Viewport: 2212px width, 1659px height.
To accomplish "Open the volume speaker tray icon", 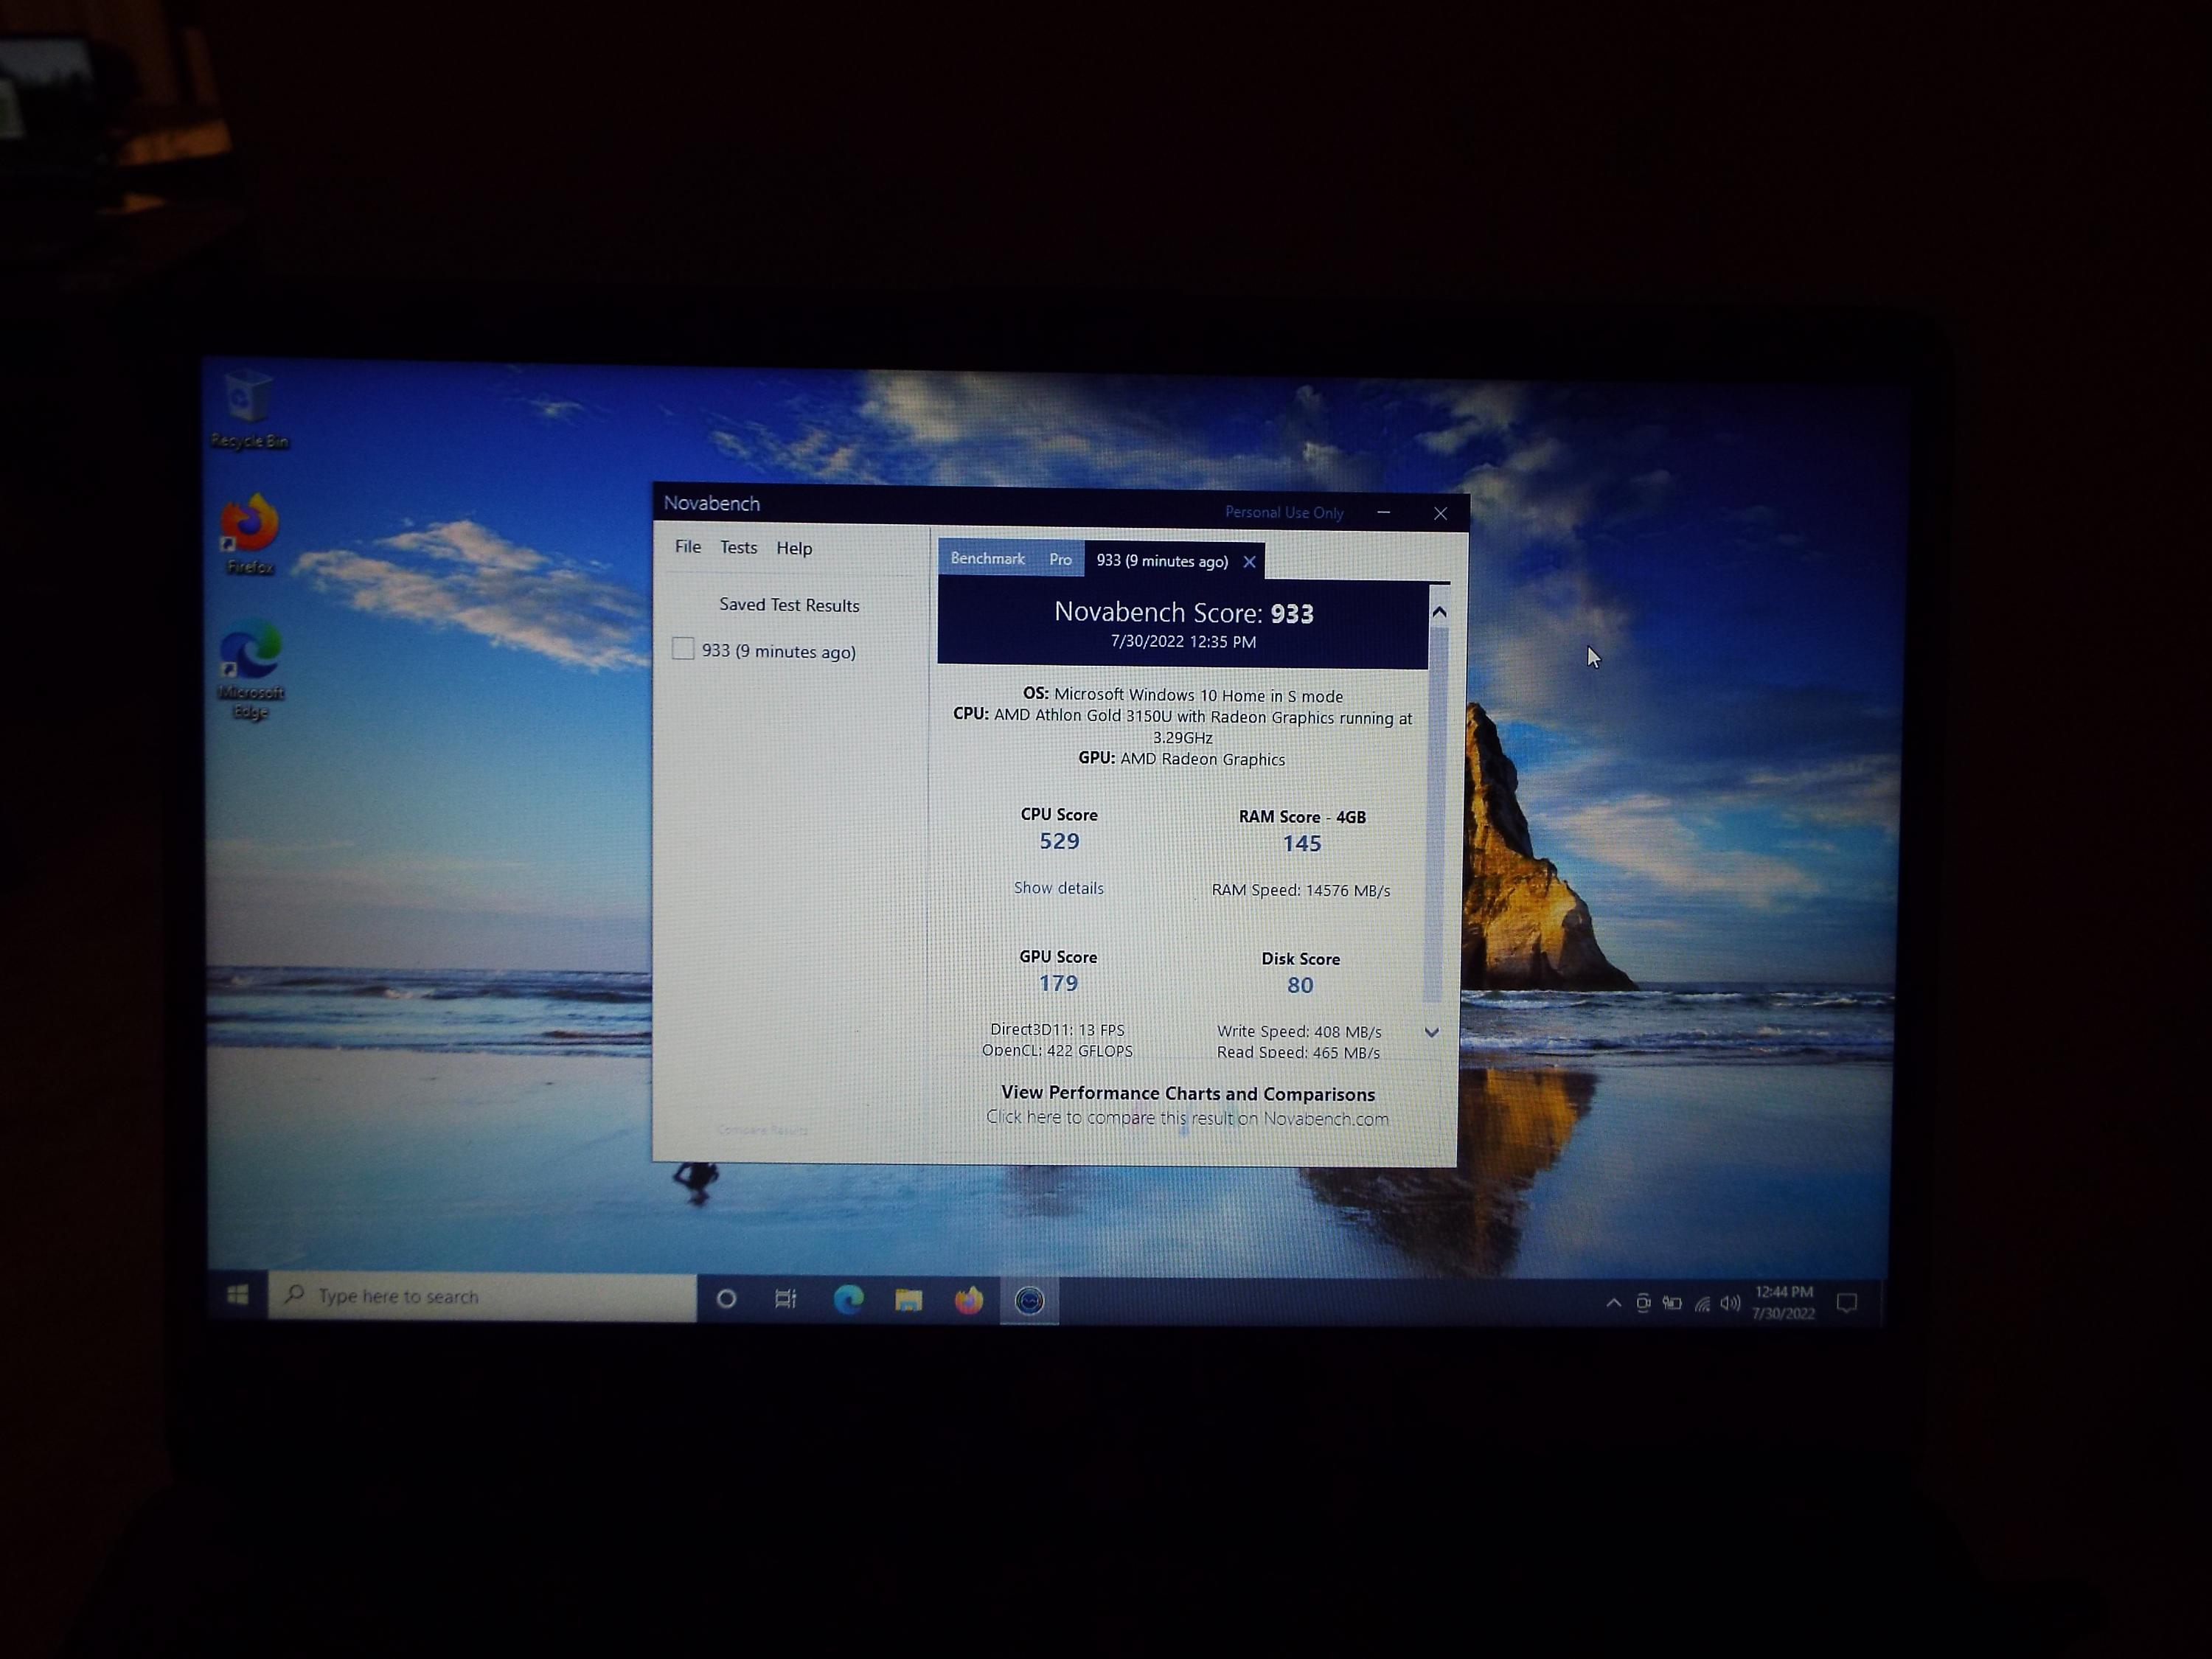I will pyautogui.click(x=1730, y=1303).
